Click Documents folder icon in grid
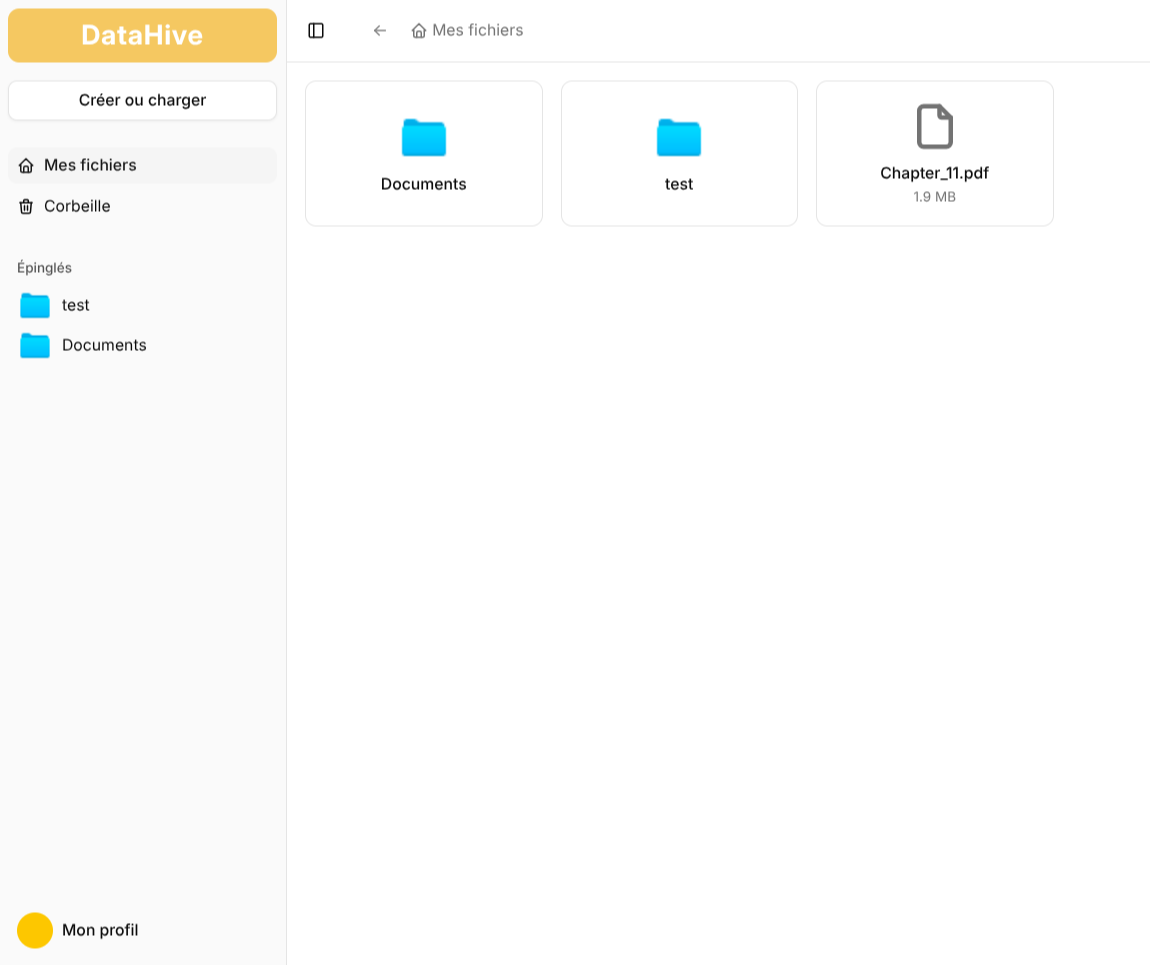This screenshot has height=965, width=1150. click(424, 137)
